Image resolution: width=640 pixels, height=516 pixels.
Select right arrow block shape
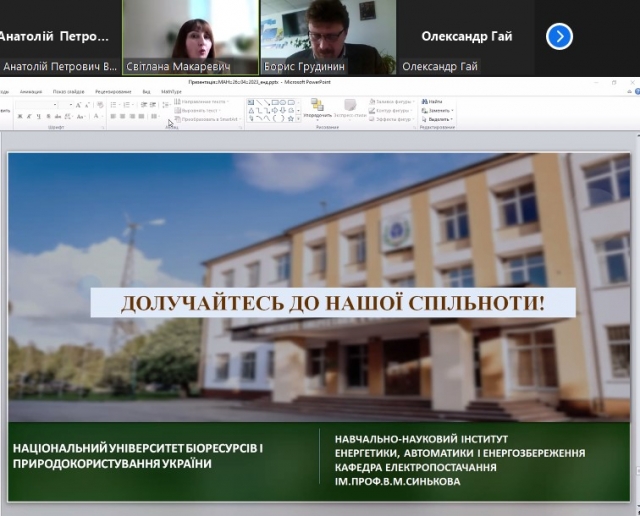coord(275,111)
